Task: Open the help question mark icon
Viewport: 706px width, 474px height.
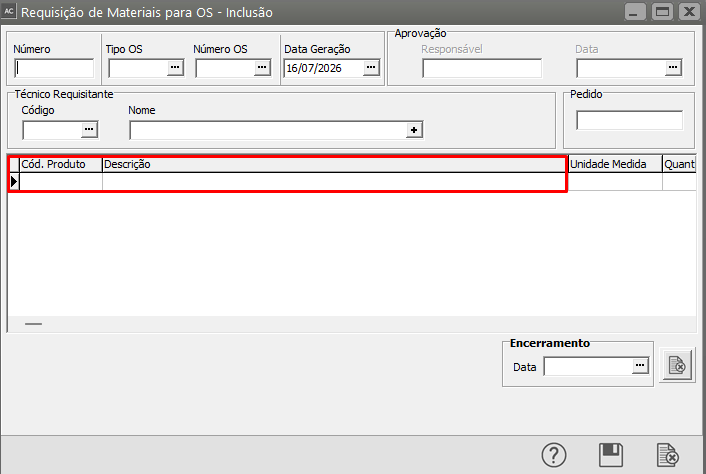Action: [554, 455]
